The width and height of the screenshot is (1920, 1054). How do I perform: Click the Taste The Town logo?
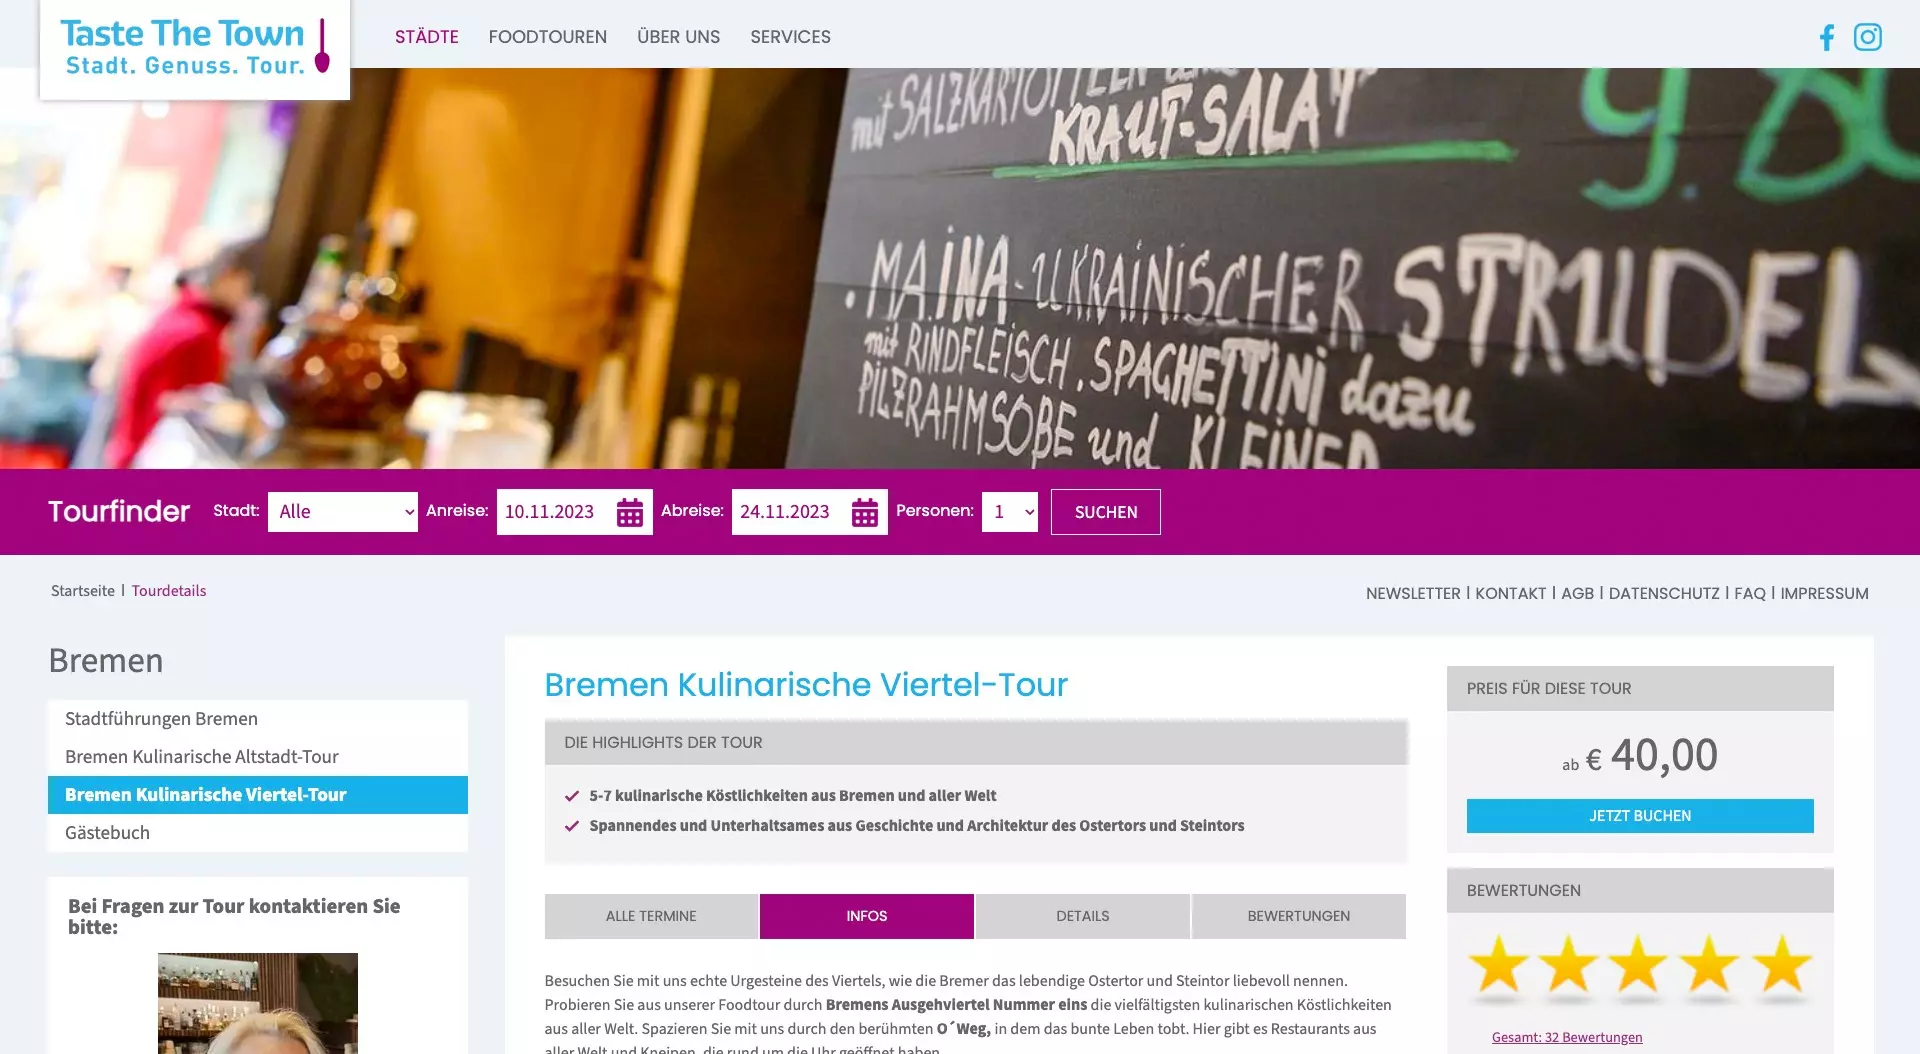coord(195,47)
